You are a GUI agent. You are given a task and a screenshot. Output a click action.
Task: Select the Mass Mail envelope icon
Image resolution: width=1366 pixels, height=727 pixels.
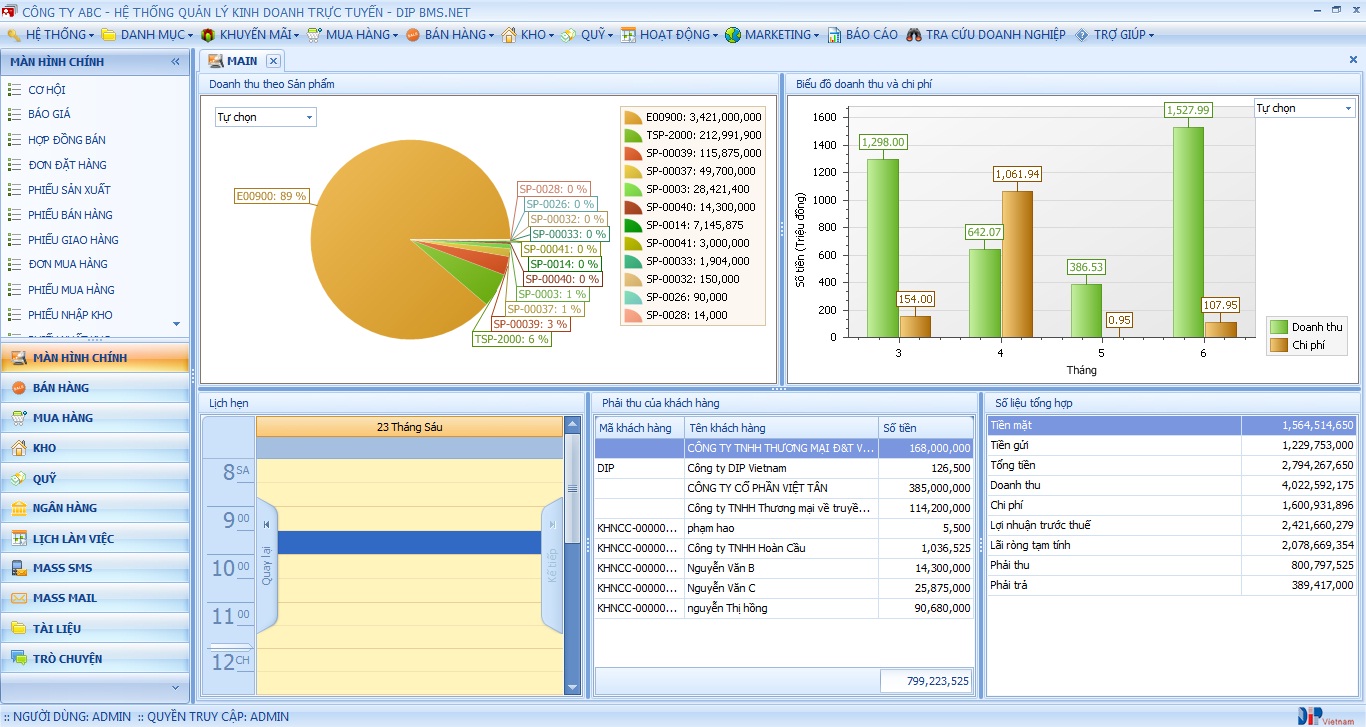[18, 598]
